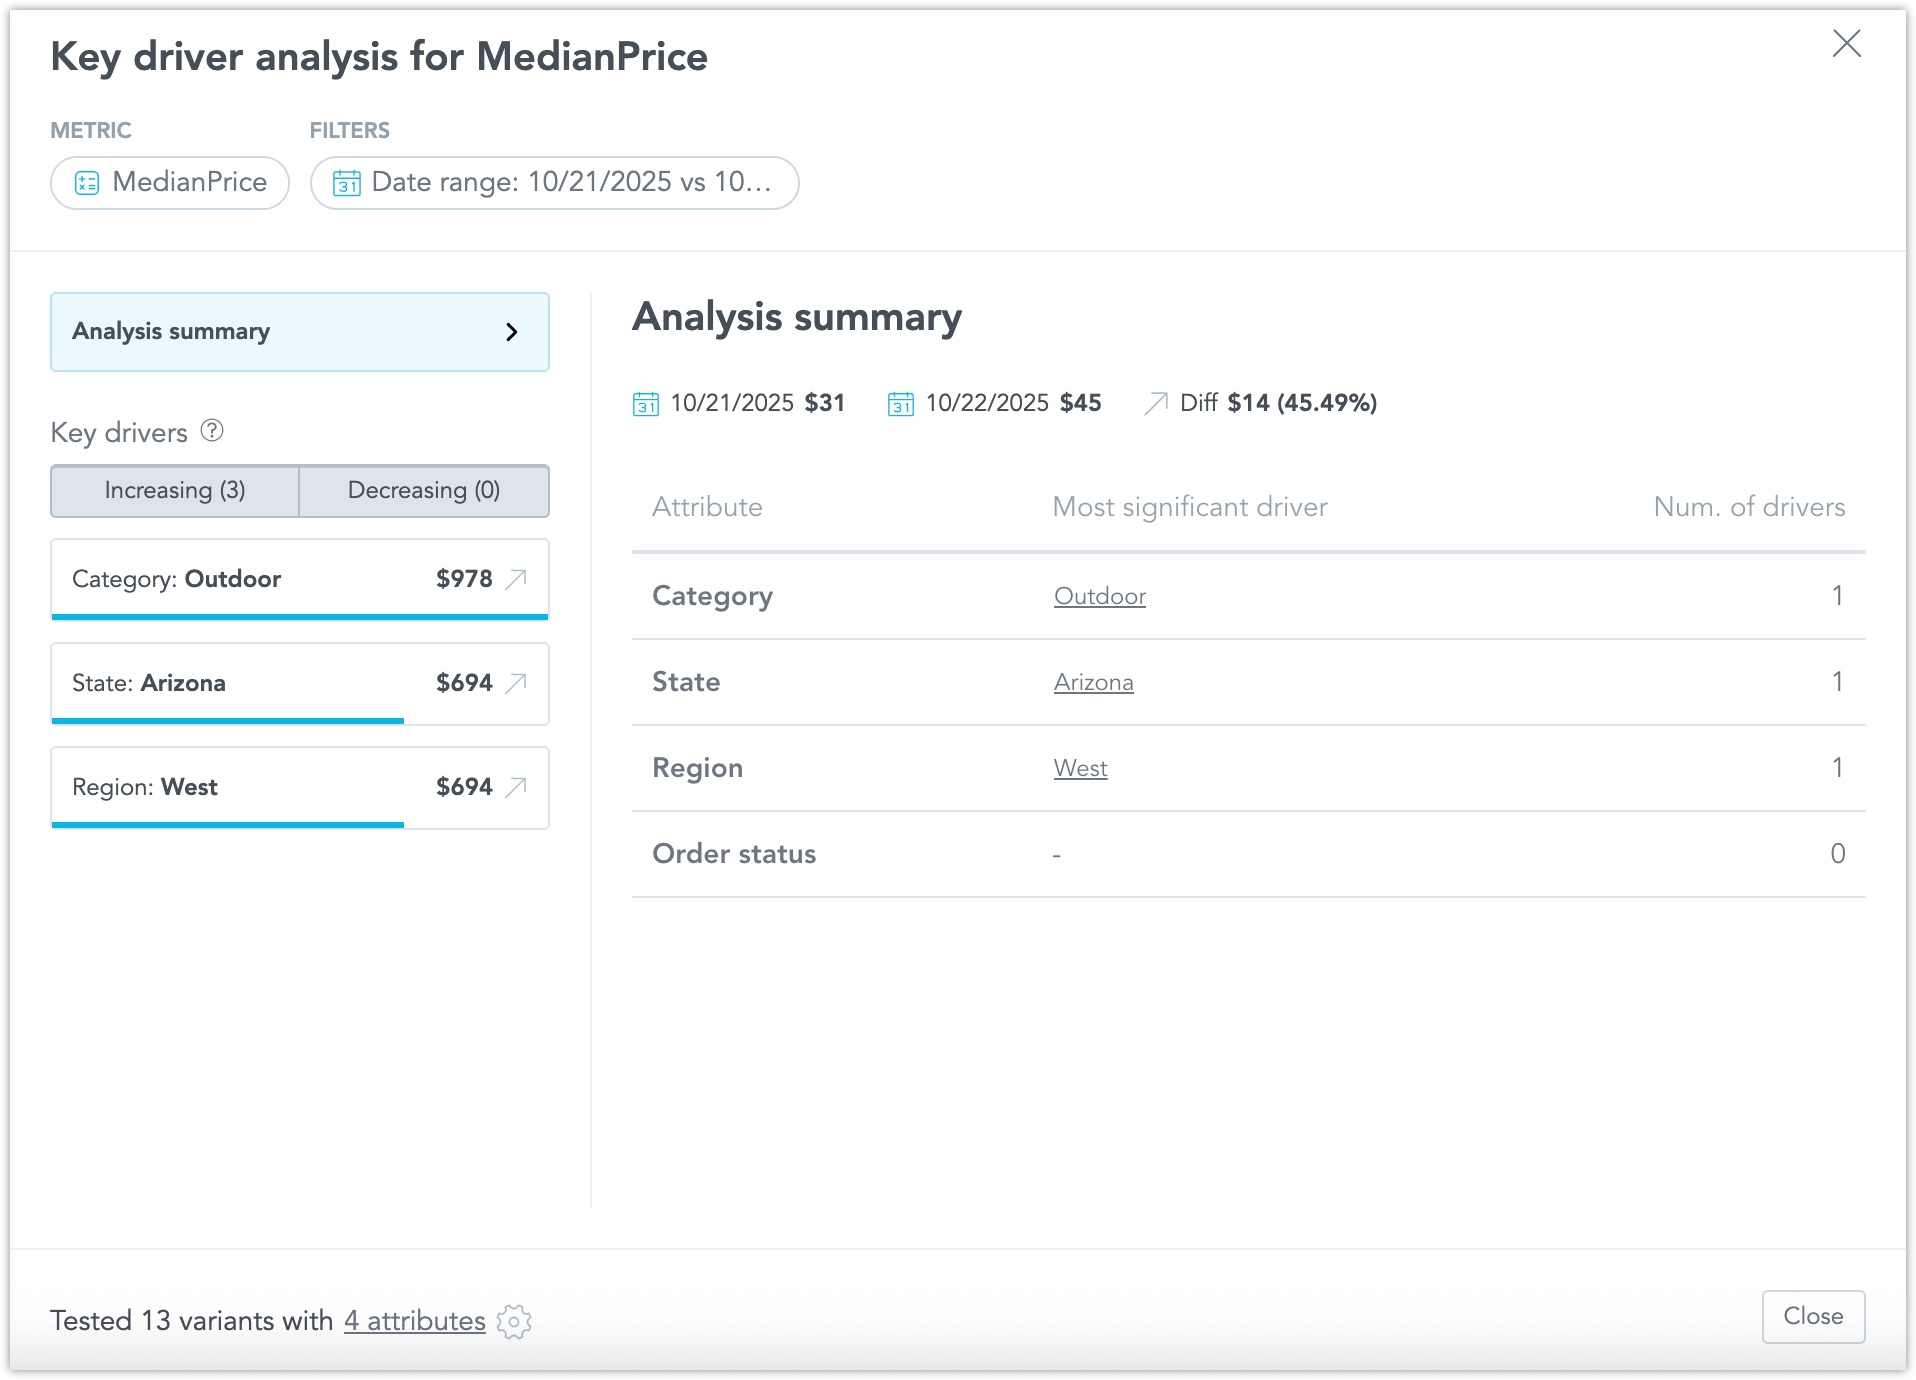
Task: Click the MedianPrice metric icon
Action: [x=87, y=183]
